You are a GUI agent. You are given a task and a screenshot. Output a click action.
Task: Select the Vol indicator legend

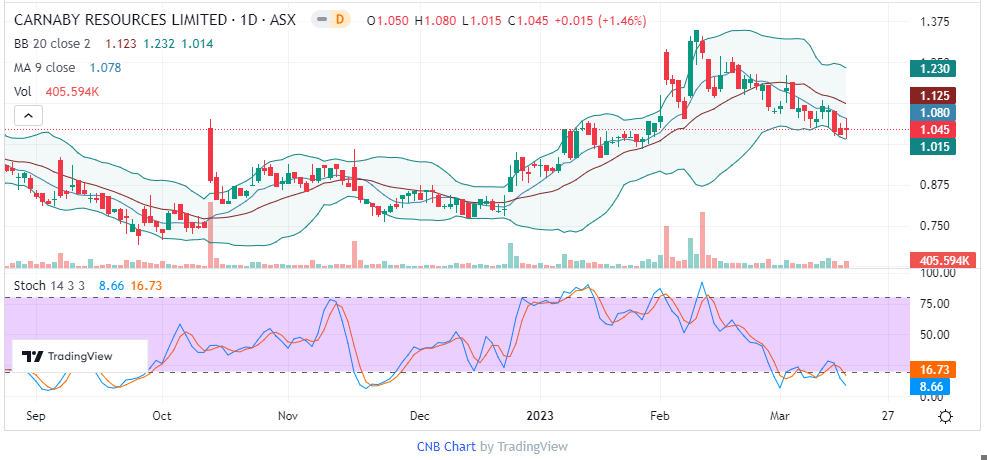tap(23, 92)
